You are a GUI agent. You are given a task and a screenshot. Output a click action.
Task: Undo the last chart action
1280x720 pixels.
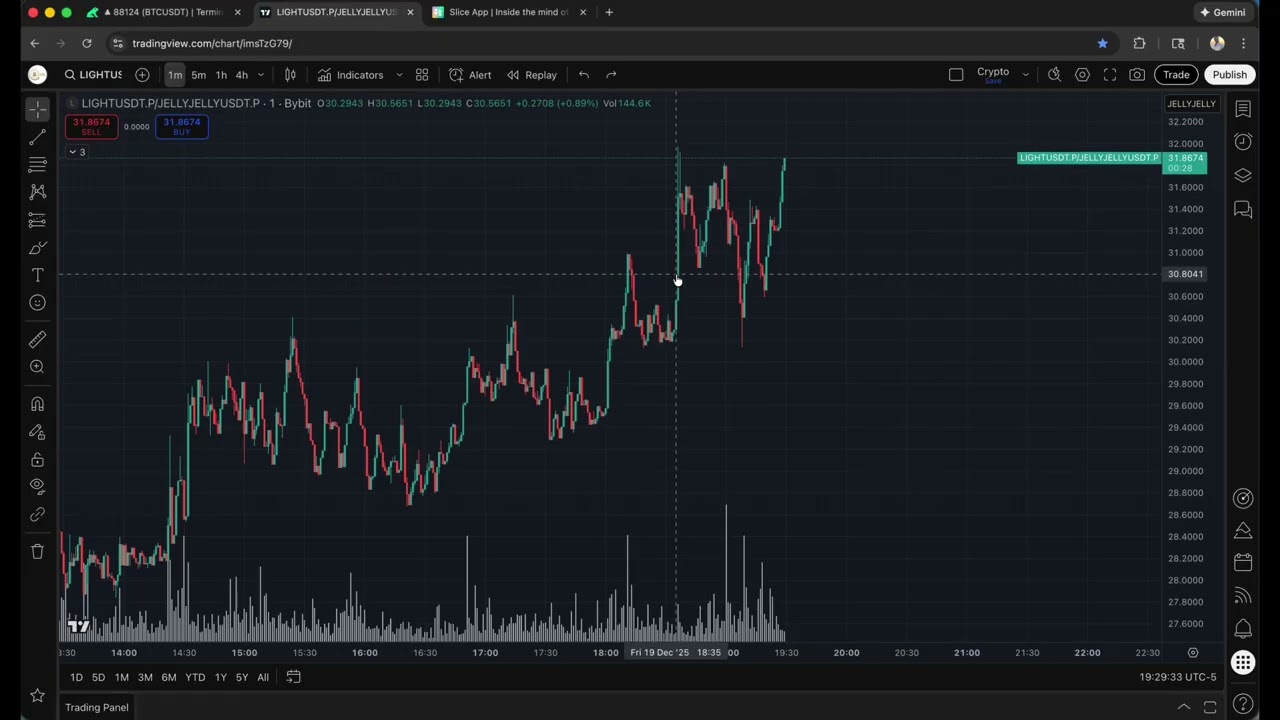click(584, 75)
